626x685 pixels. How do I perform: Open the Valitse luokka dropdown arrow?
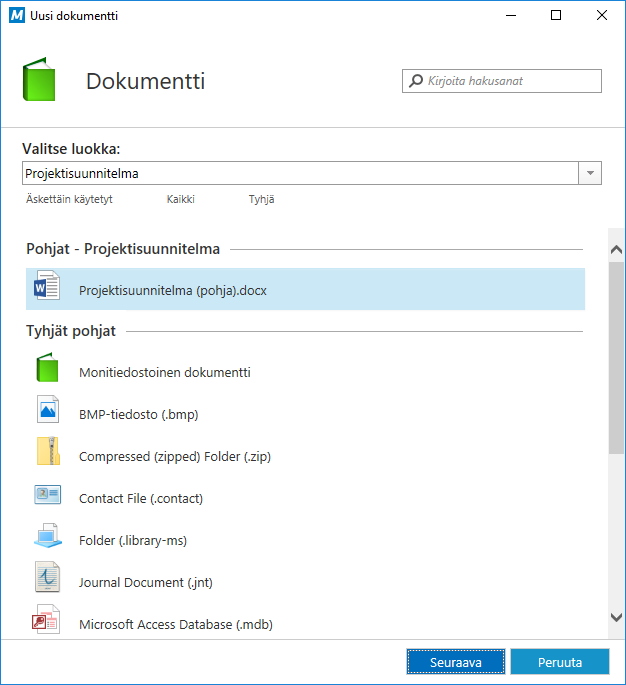pyautogui.click(x=590, y=173)
